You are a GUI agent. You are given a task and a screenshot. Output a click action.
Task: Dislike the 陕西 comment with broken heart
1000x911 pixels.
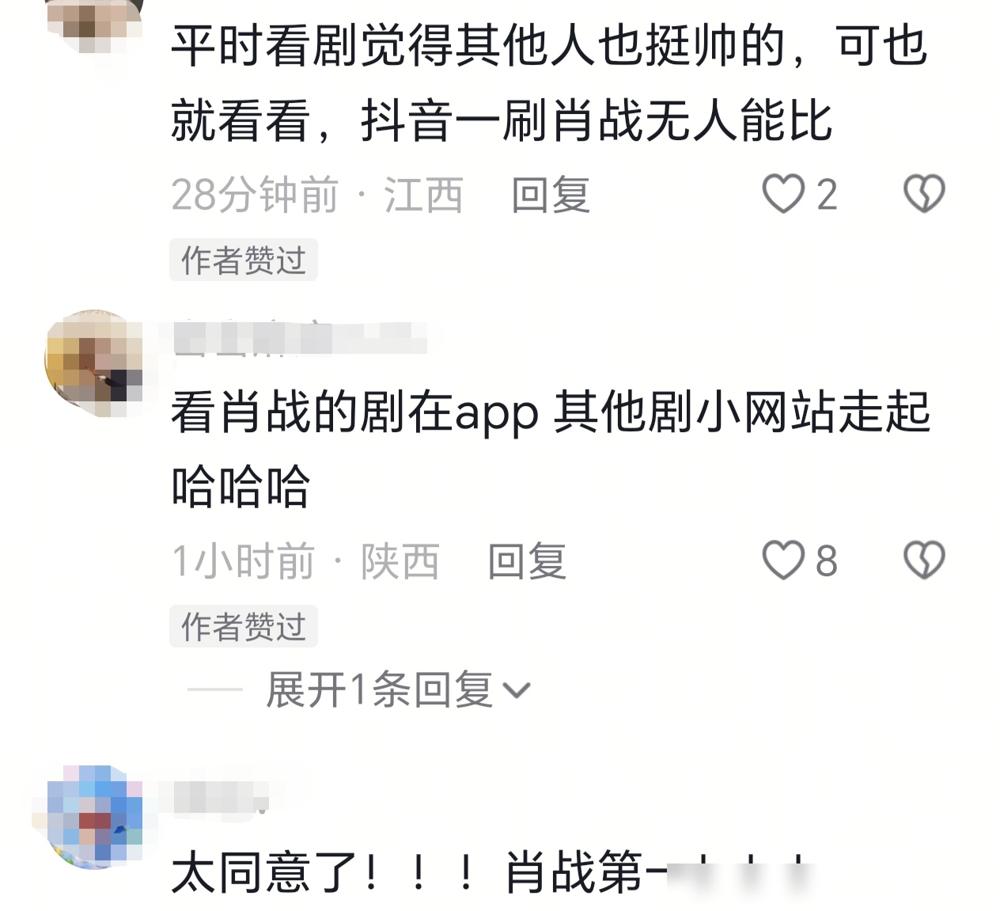[924, 559]
